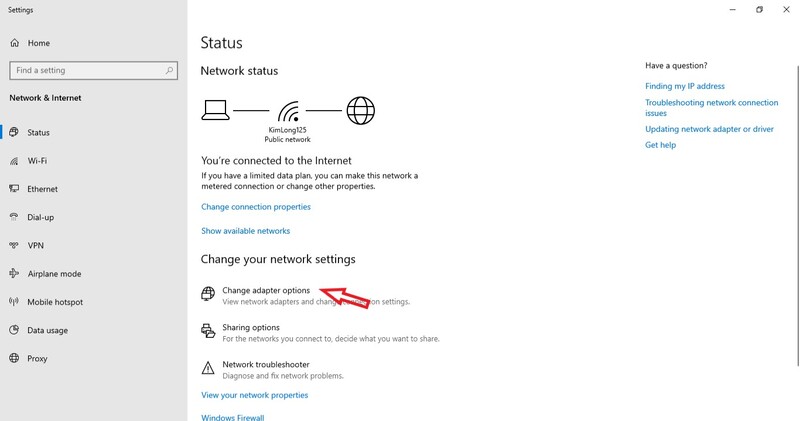Click Show available networks link

(245, 231)
